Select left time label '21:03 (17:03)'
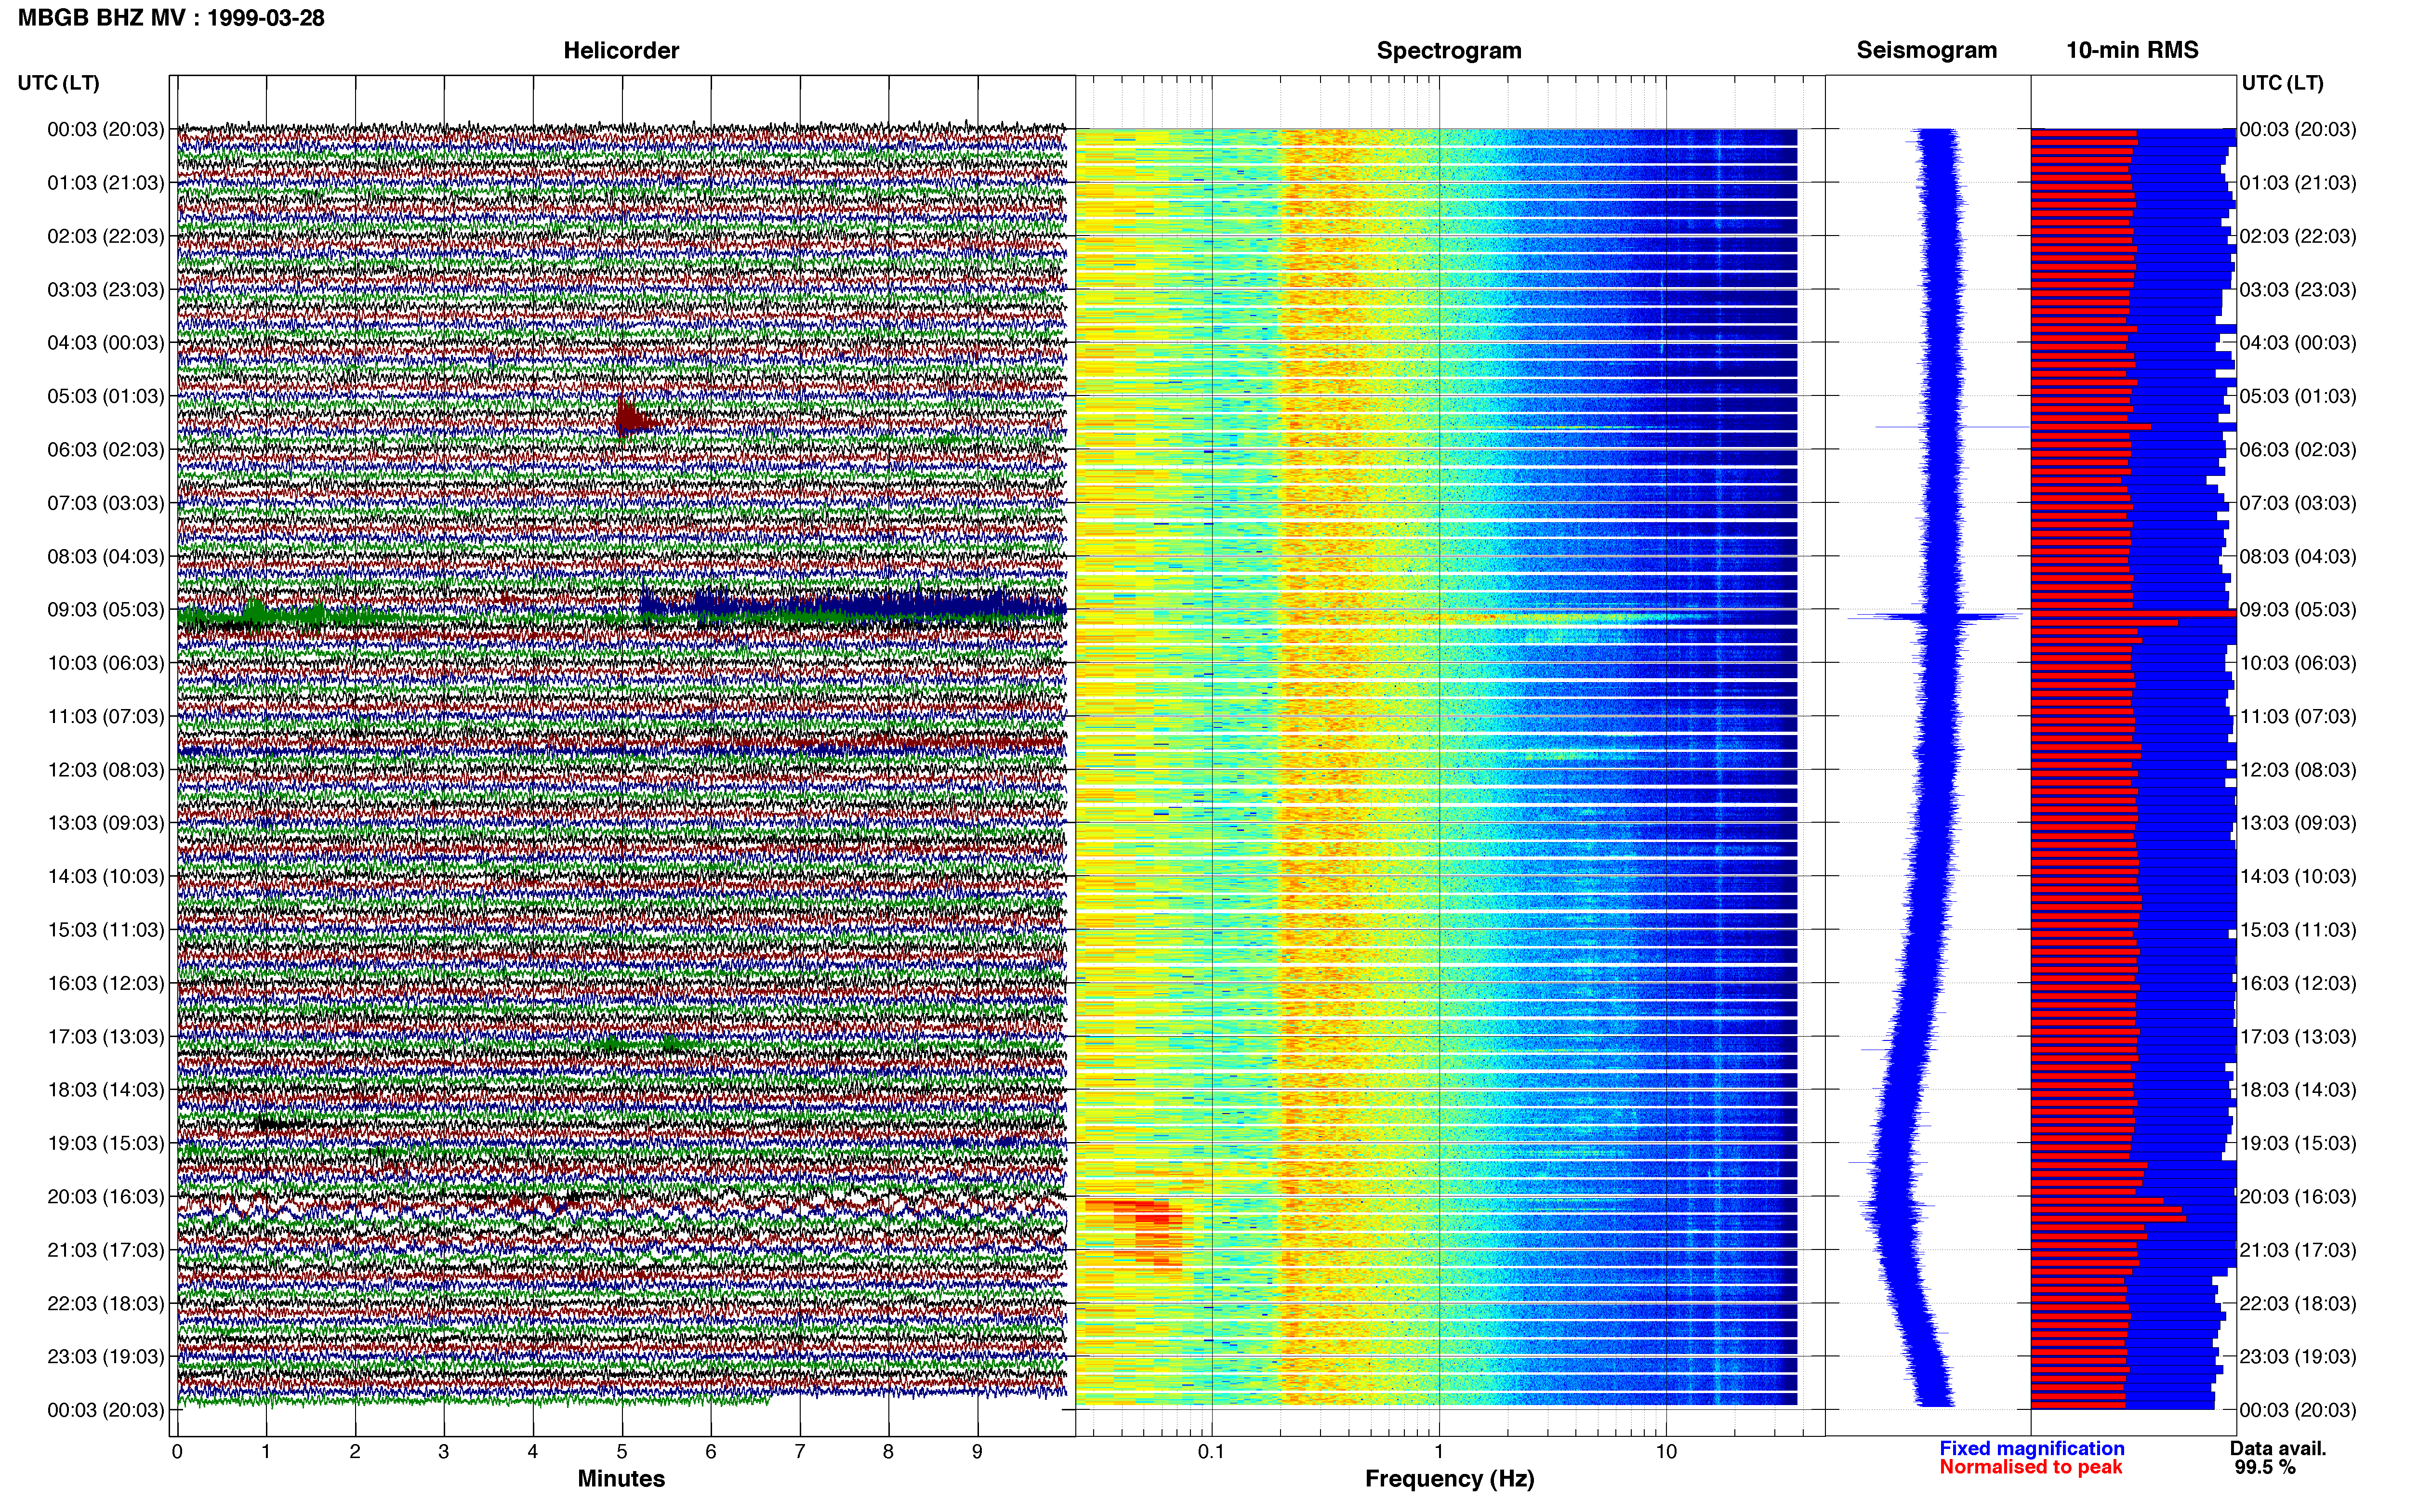The height and width of the screenshot is (1512, 2418). (105, 1250)
